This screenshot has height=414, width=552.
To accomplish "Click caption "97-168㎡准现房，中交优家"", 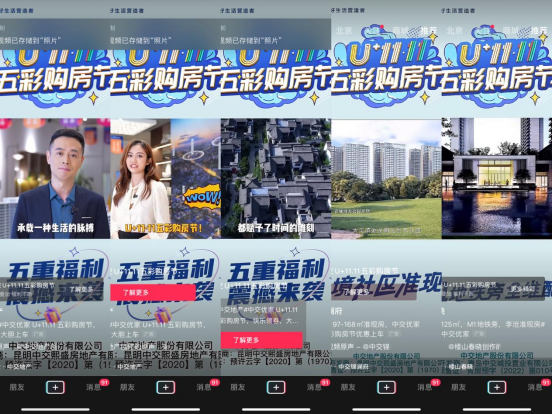I will [376, 324].
